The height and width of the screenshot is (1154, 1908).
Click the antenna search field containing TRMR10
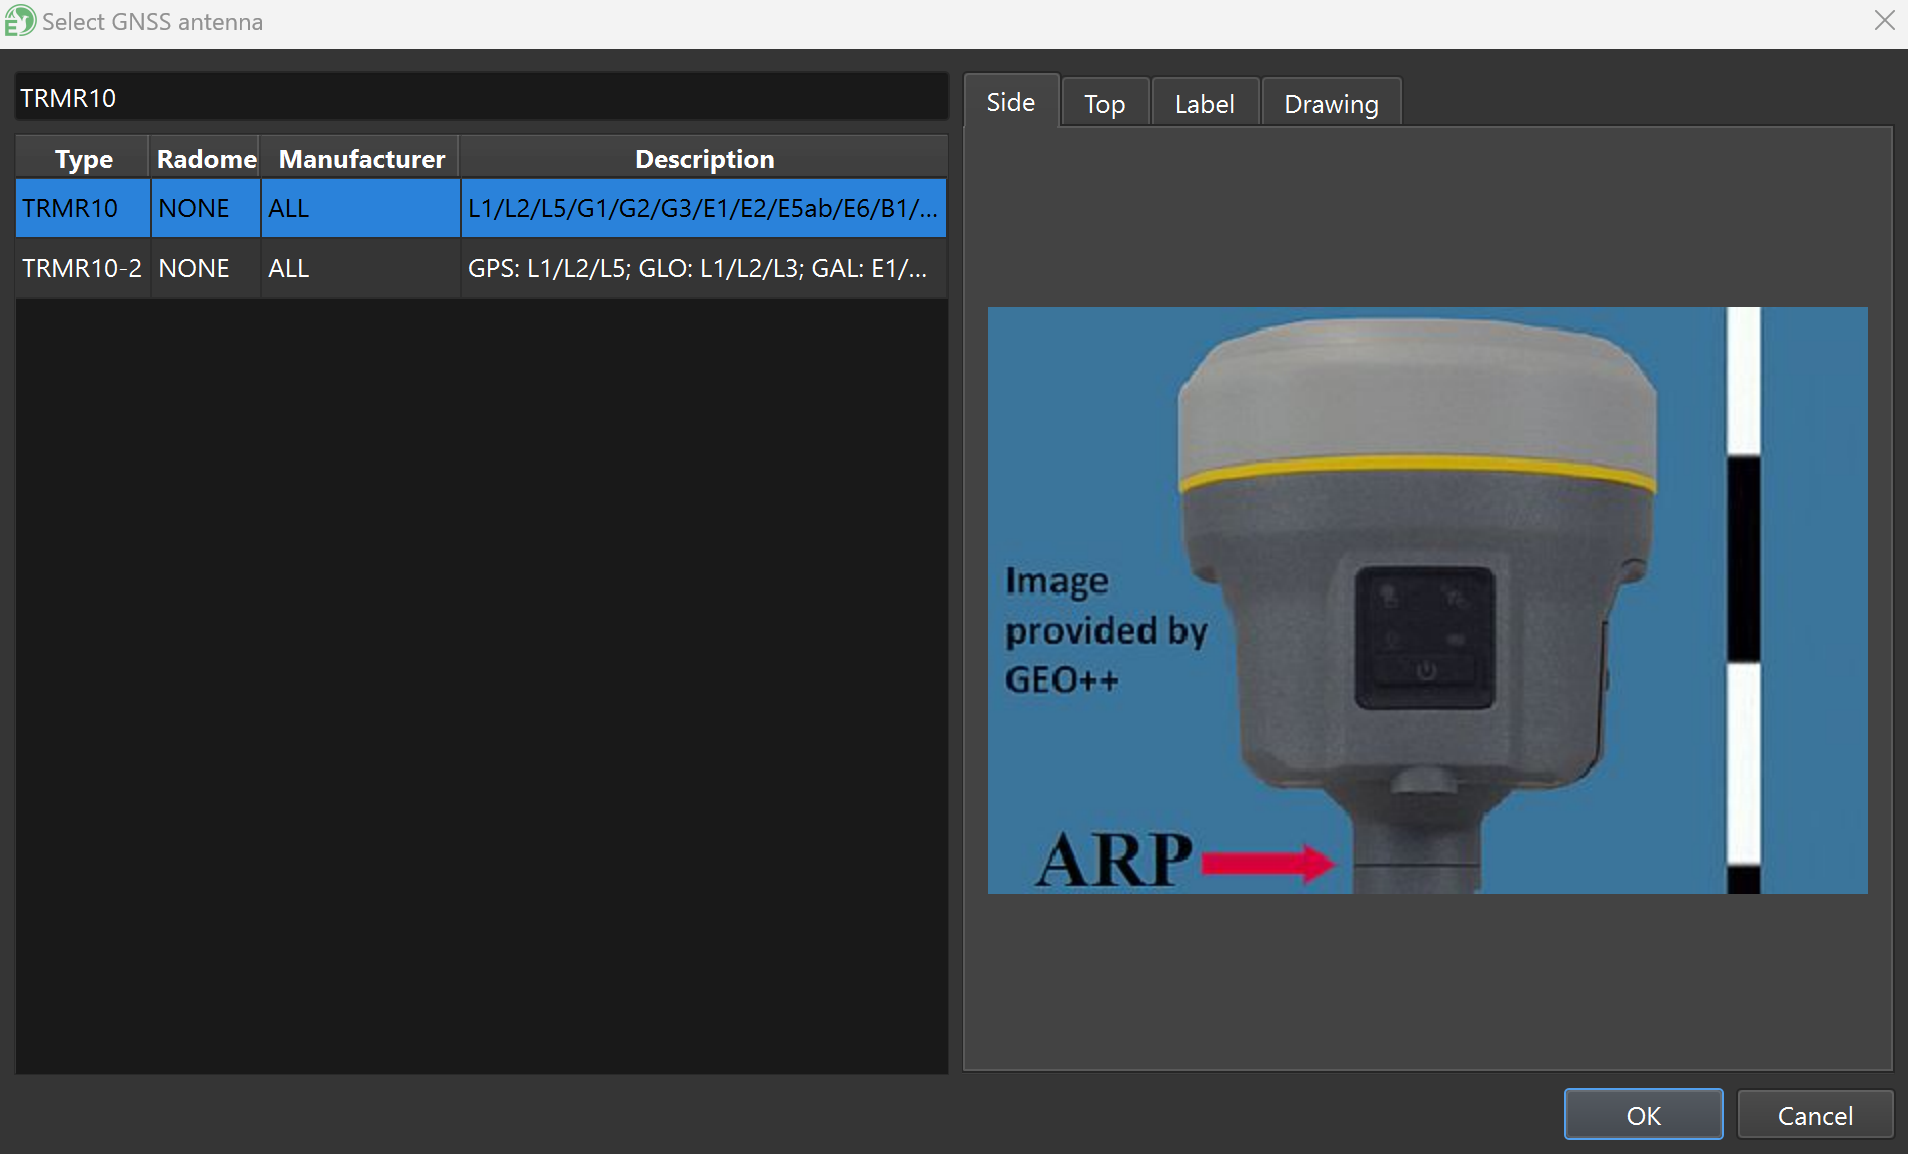coord(480,98)
